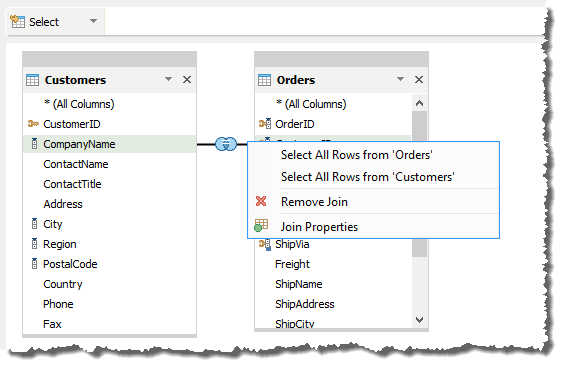Click the OrderID key icon
Image resolution: width=564 pixels, height=367 pixels.
point(265,124)
